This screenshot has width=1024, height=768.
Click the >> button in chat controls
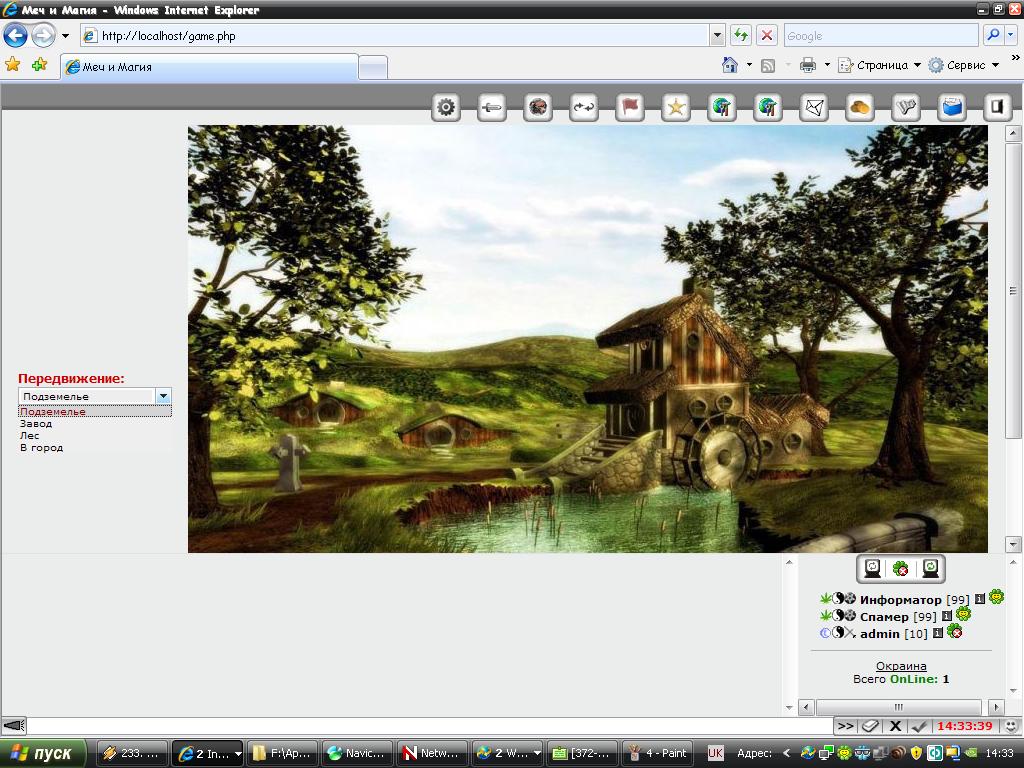pos(846,726)
